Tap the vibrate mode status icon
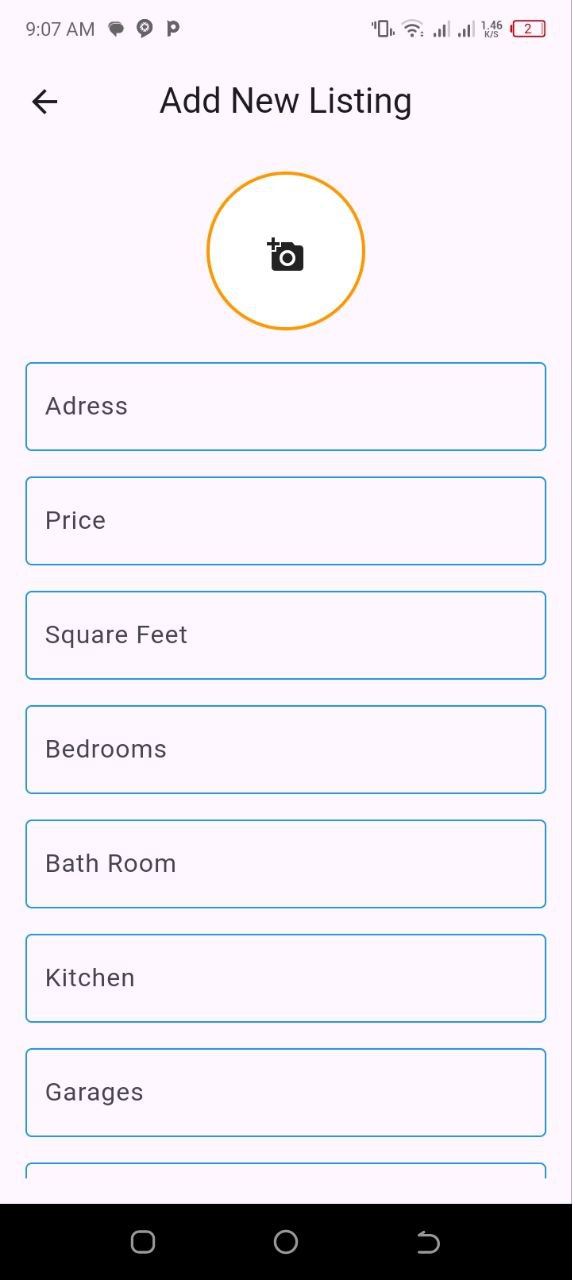The height and width of the screenshot is (1280, 572). [x=382, y=29]
